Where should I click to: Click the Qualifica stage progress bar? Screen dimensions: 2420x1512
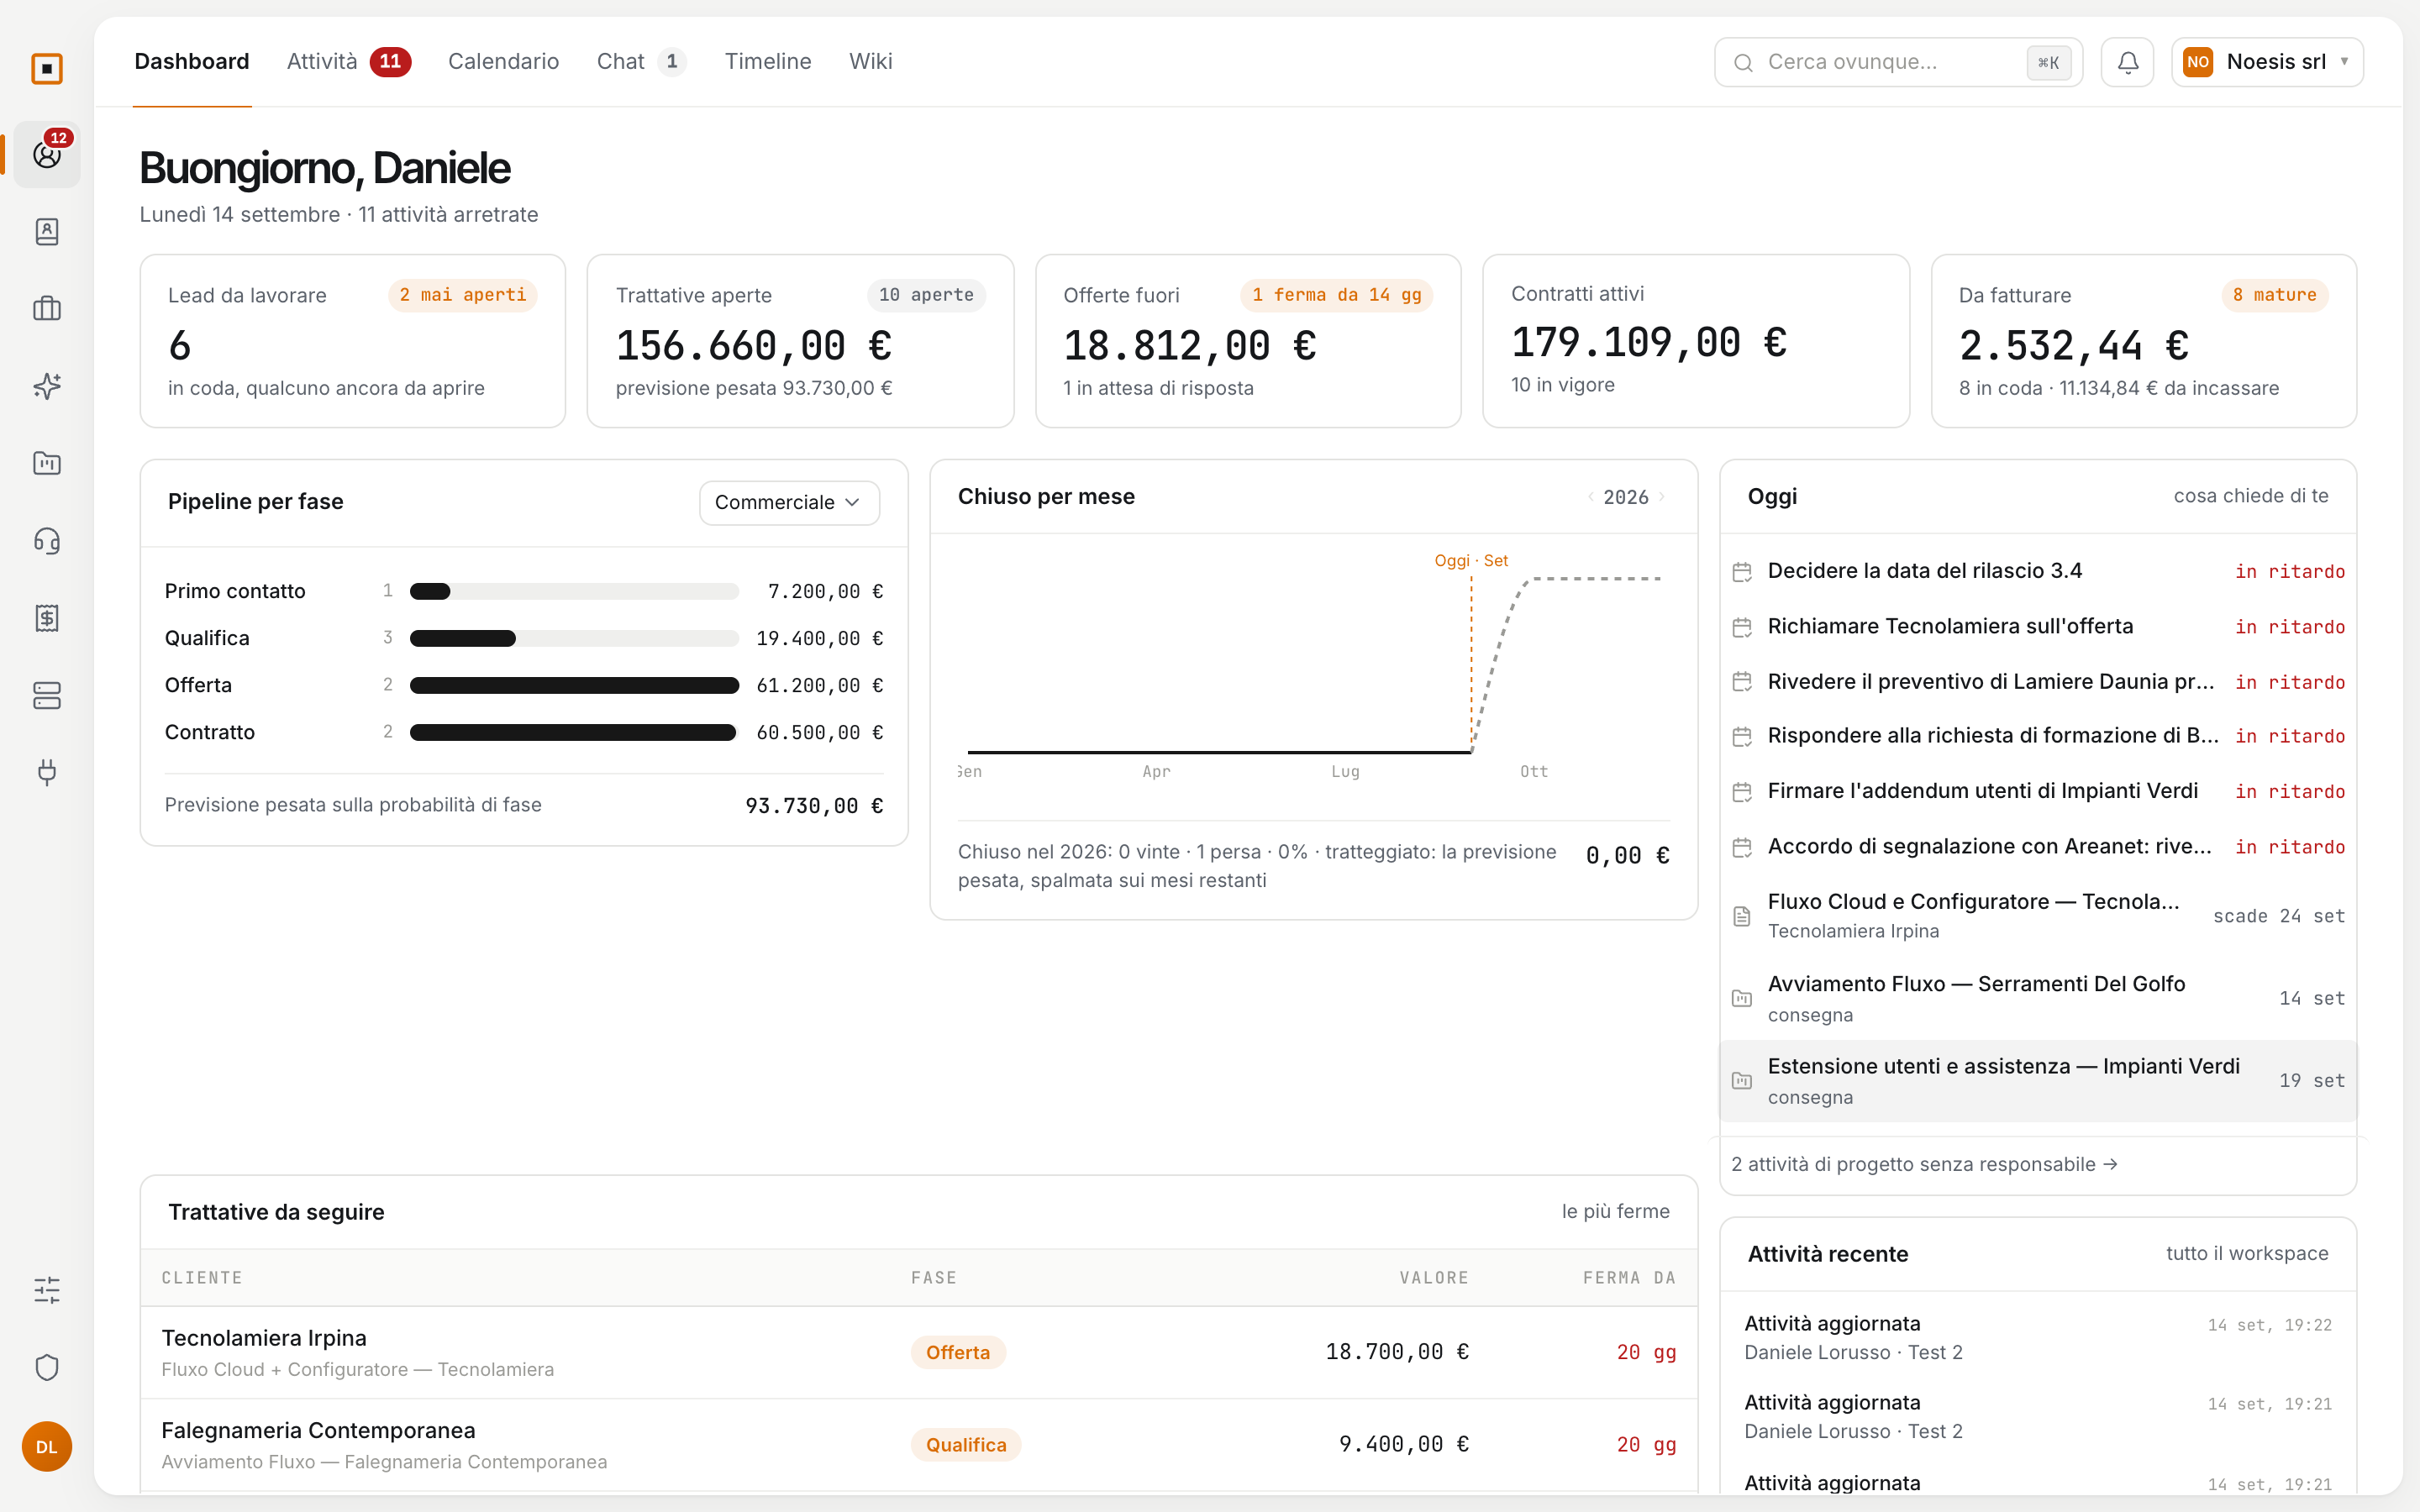[x=574, y=638]
